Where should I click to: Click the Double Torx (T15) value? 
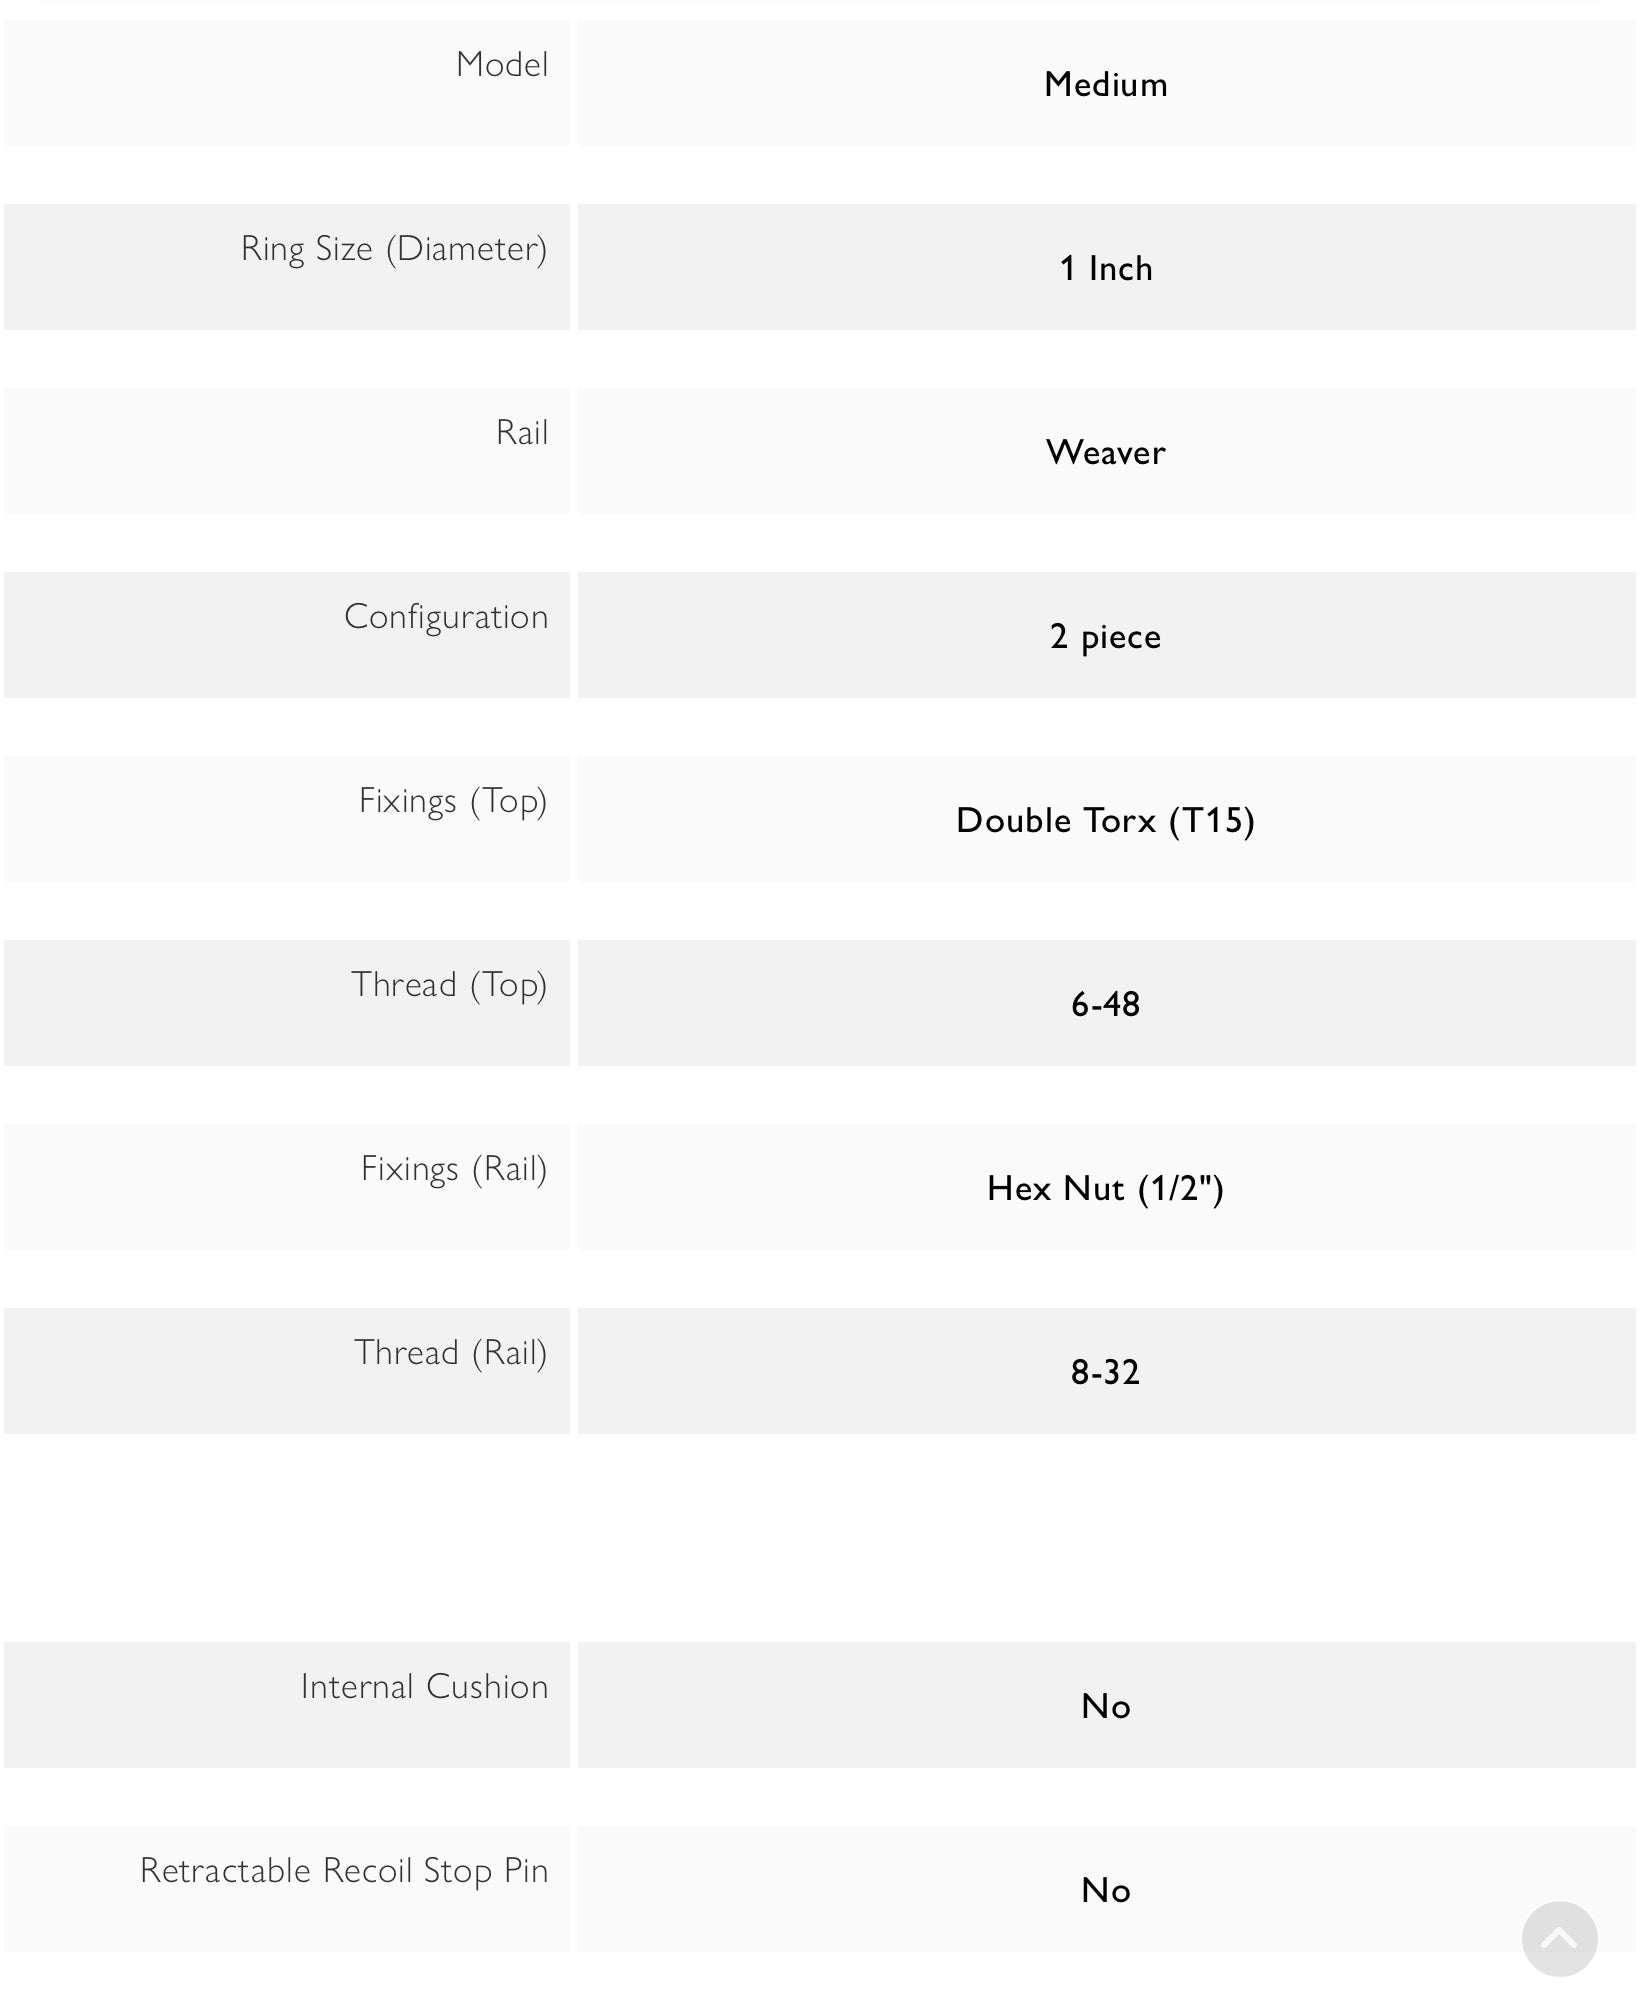point(1106,820)
